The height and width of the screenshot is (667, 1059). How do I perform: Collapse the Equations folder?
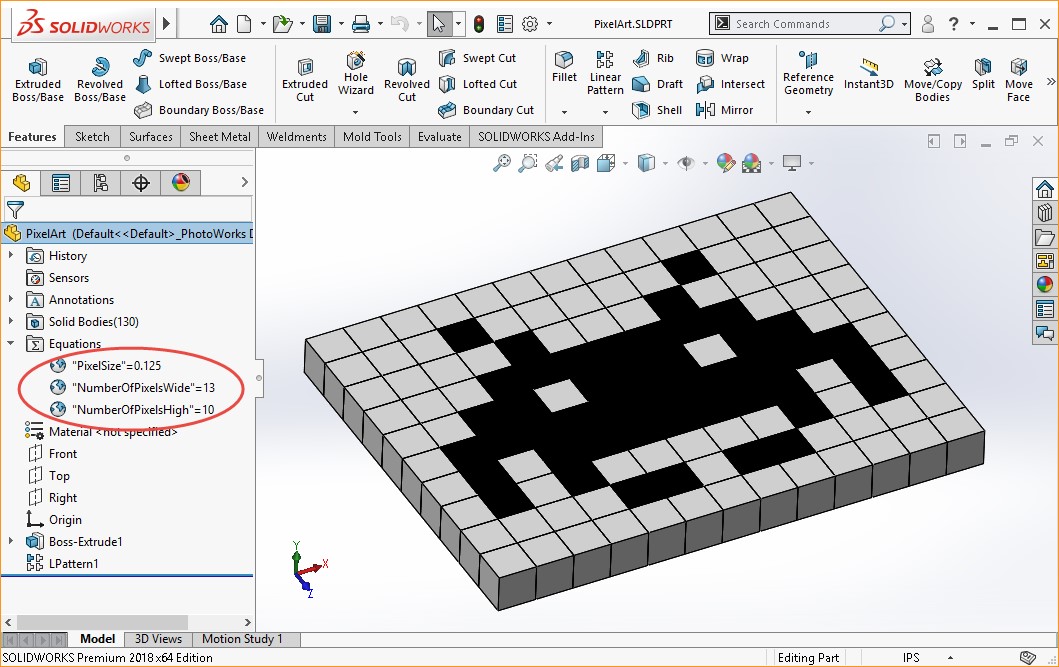(x=11, y=343)
